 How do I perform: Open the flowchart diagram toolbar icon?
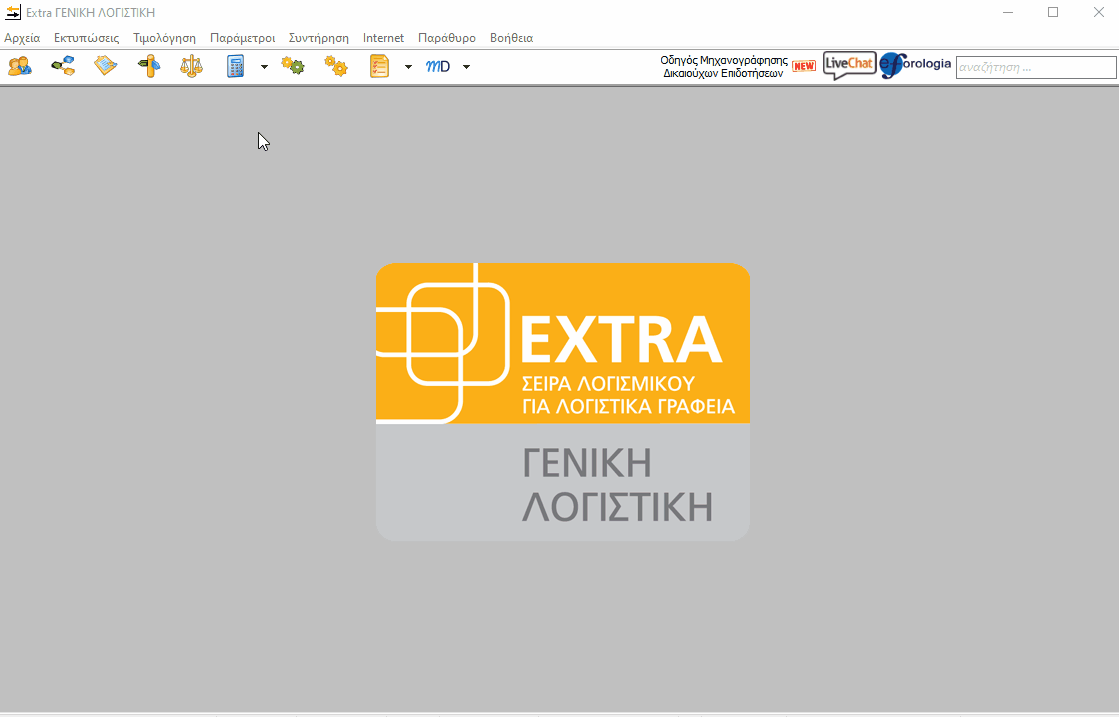coord(63,67)
